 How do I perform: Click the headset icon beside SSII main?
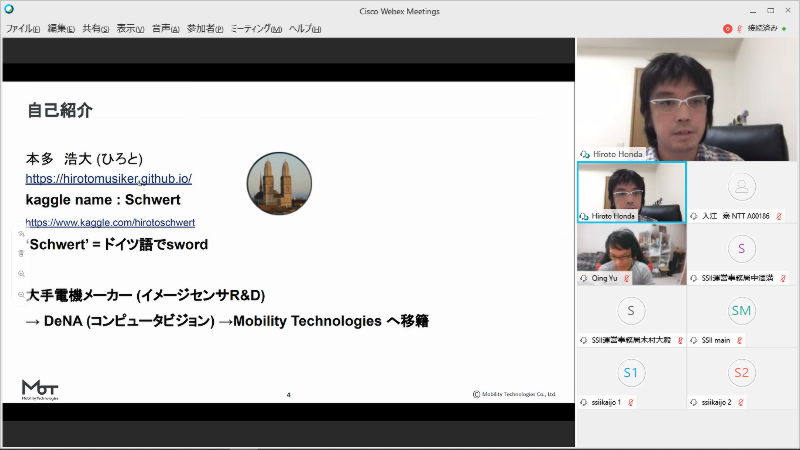pyautogui.click(x=694, y=340)
